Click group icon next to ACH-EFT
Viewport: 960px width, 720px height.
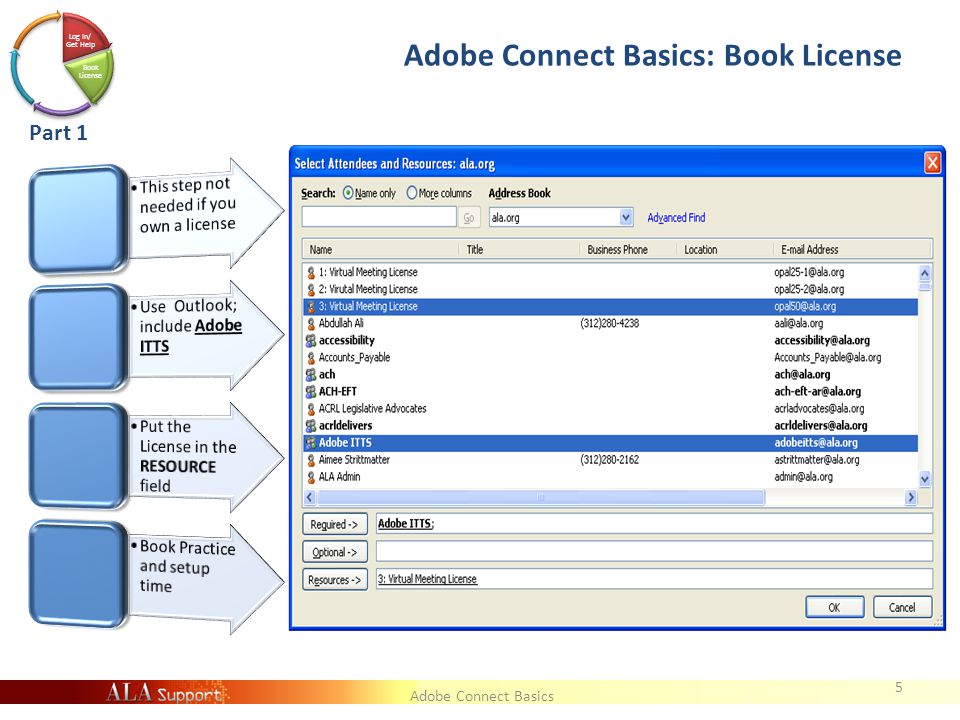(311, 392)
